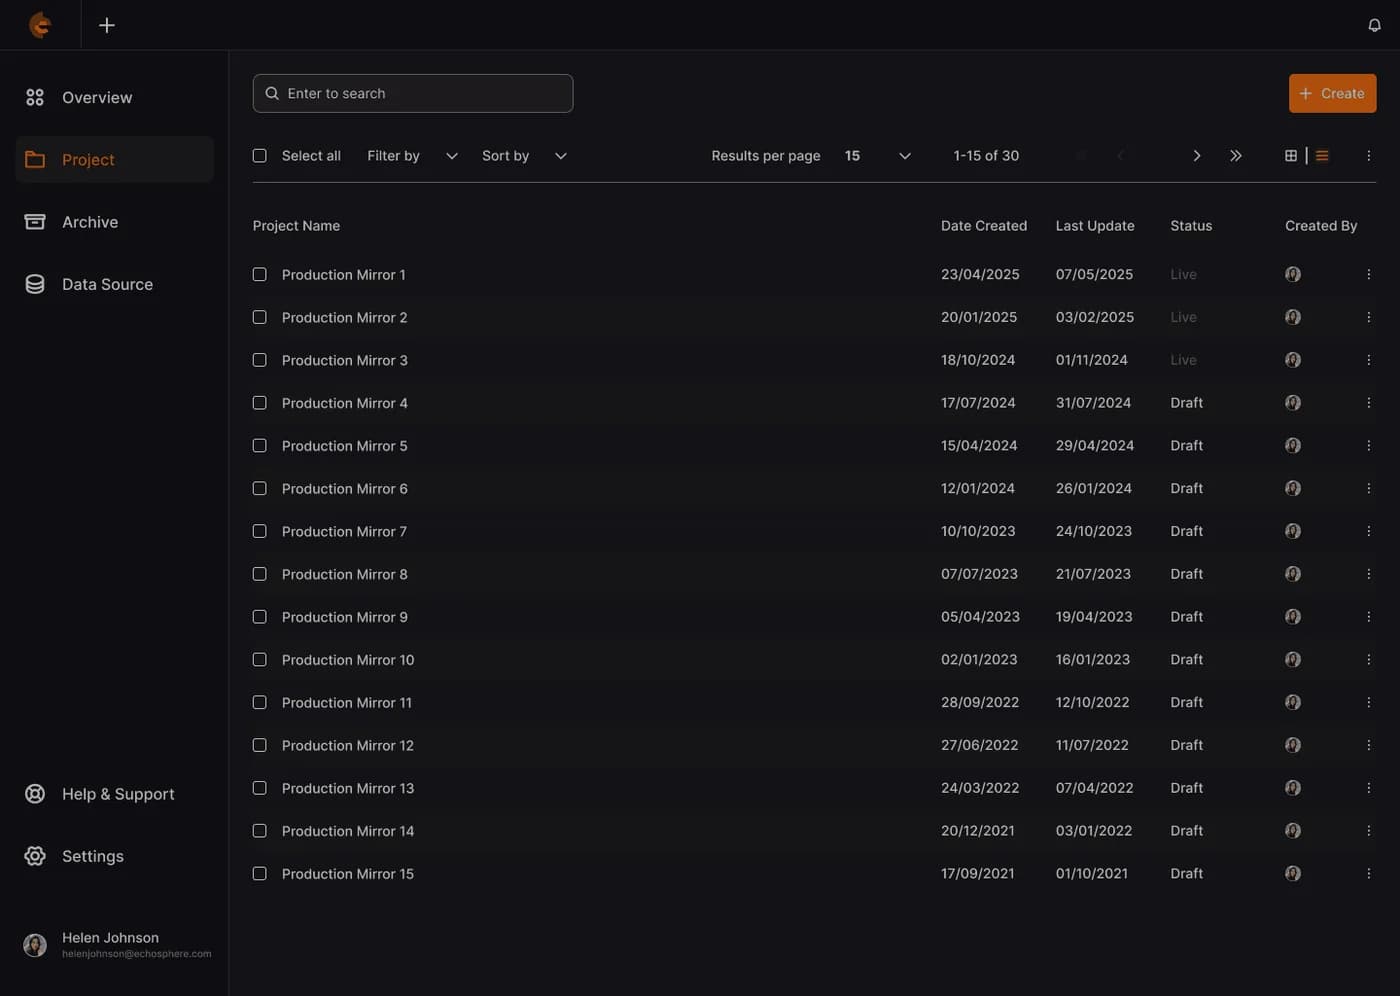Check Production Mirror 11 checkbox
Image resolution: width=1400 pixels, height=996 pixels.
260,703
